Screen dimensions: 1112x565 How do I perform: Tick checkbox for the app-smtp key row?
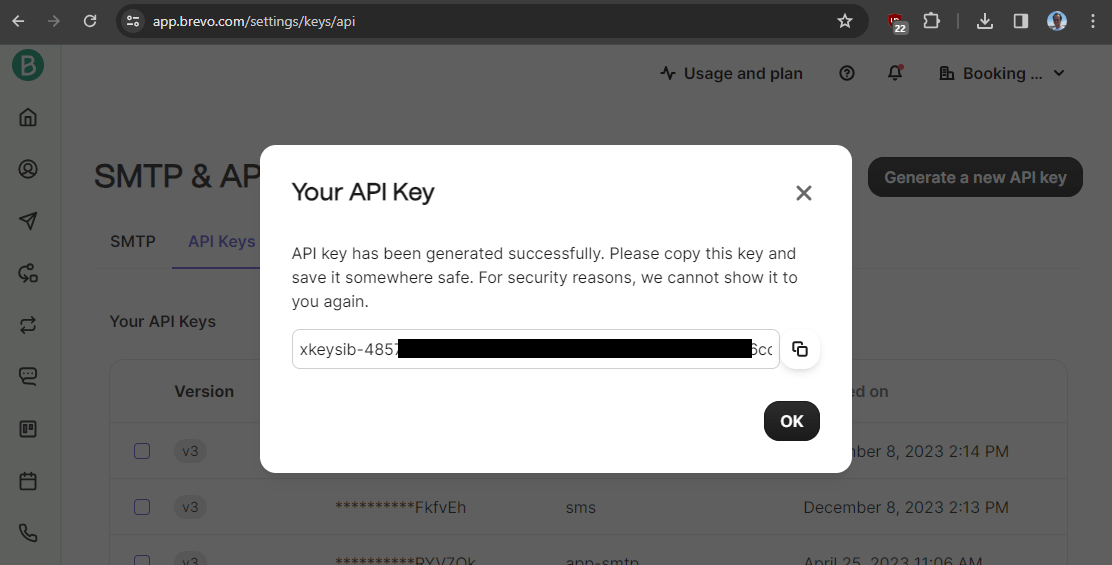point(142,560)
